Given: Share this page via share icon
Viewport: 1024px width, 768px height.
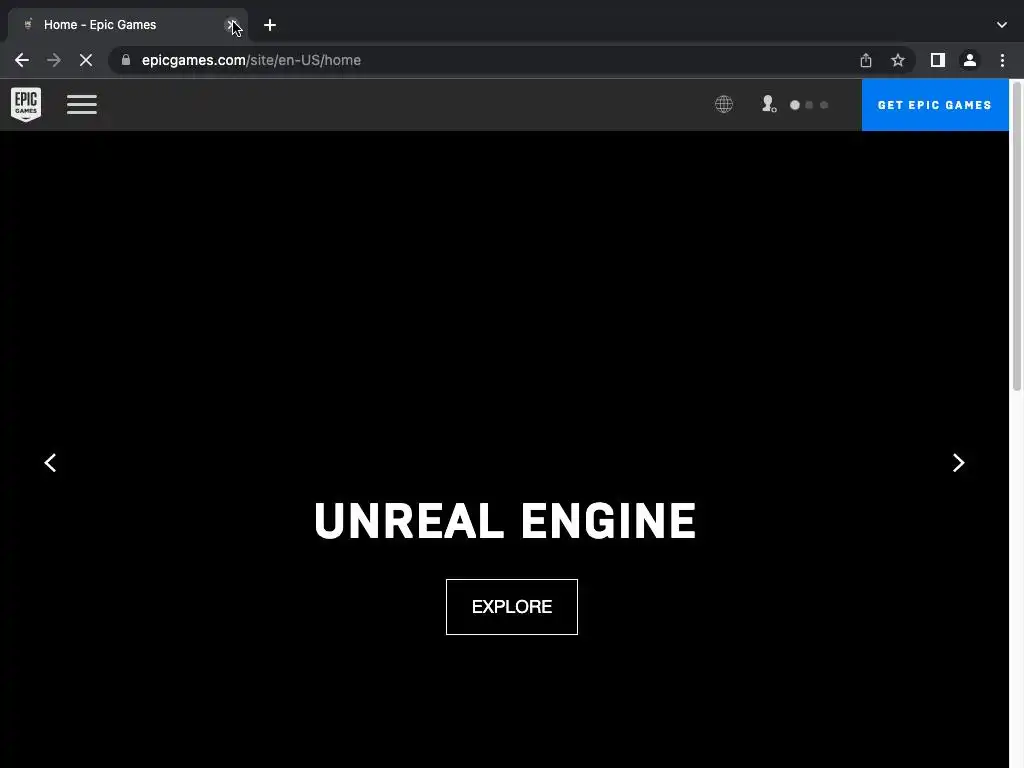Looking at the screenshot, I should [866, 60].
